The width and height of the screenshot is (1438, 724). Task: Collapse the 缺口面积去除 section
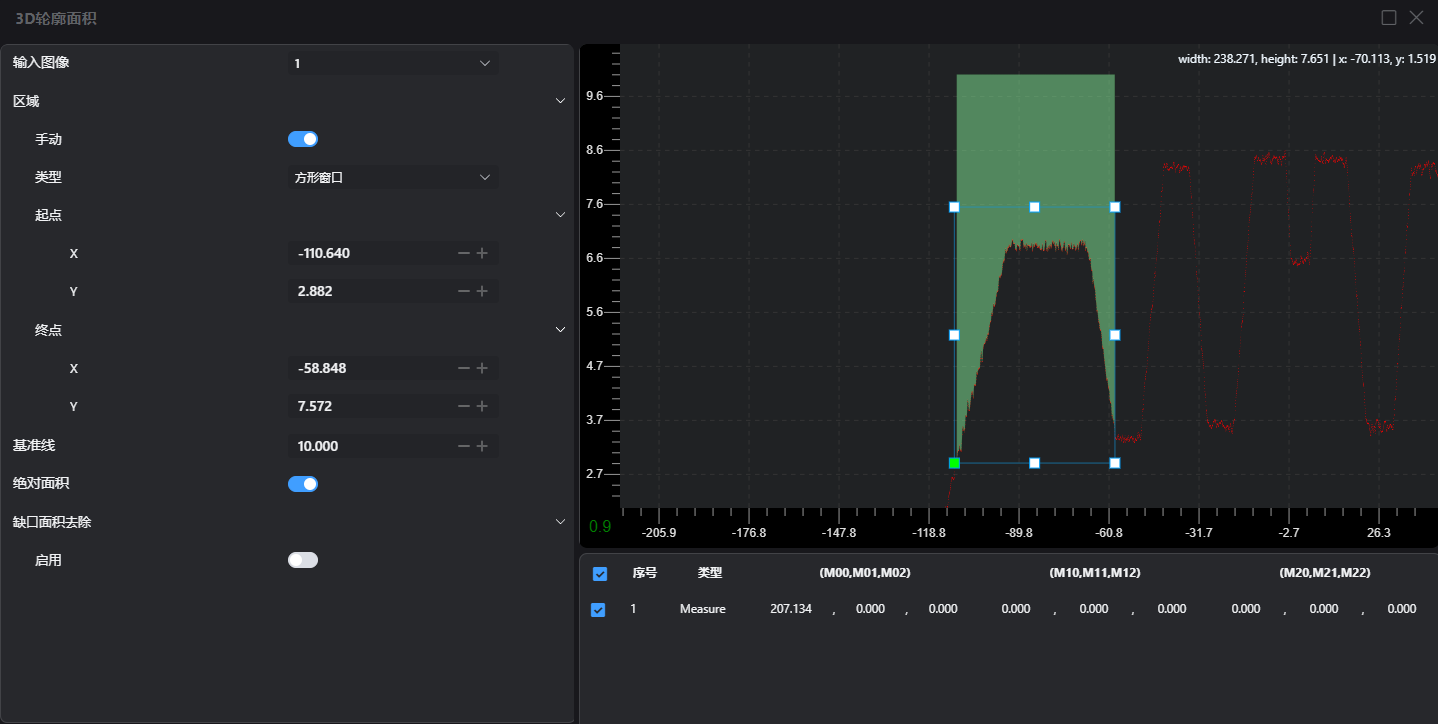[x=560, y=521]
